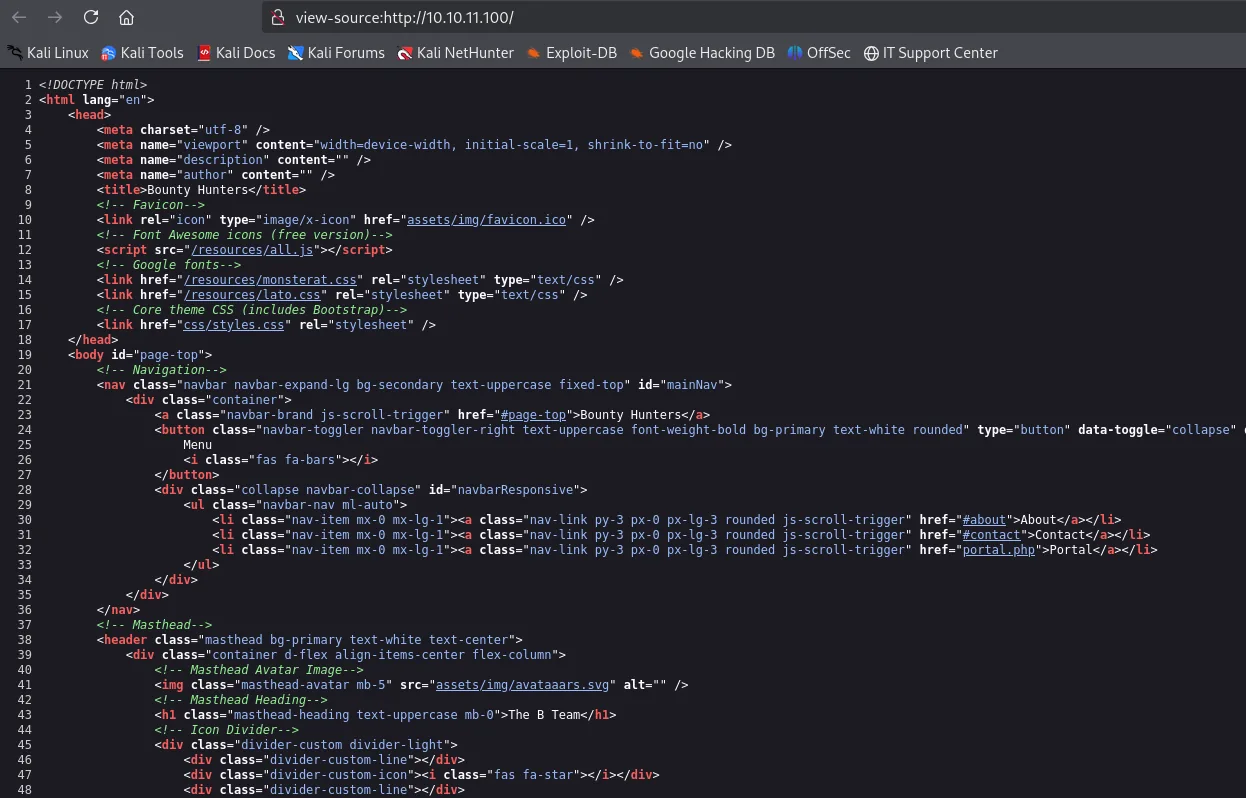This screenshot has width=1246, height=798.
Task: Click The B Team heading text
Action: (x=544, y=715)
